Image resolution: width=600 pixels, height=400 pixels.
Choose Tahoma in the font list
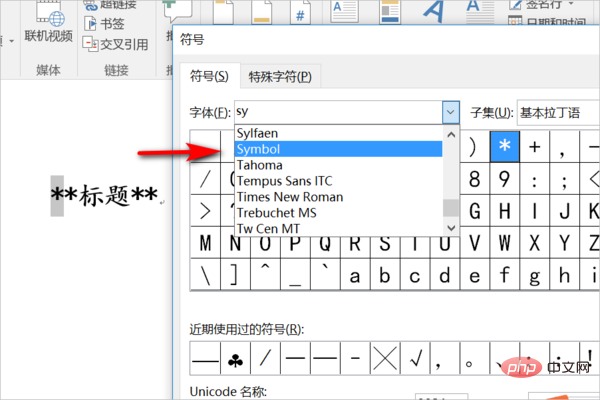coord(260,165)
